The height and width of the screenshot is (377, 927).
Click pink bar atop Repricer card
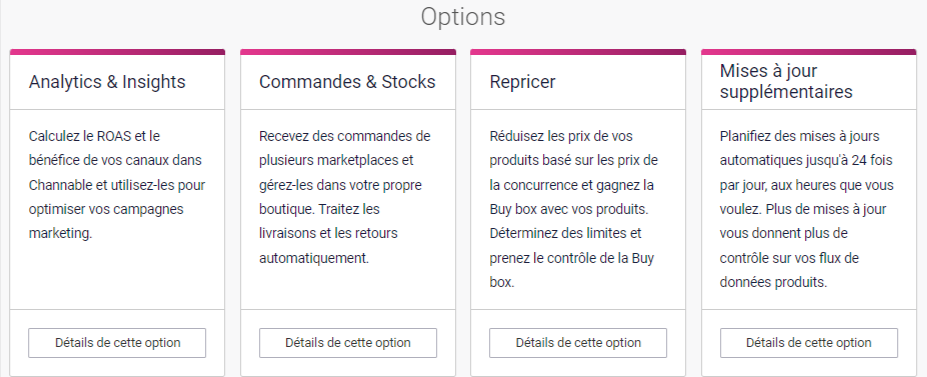point(578,52)
